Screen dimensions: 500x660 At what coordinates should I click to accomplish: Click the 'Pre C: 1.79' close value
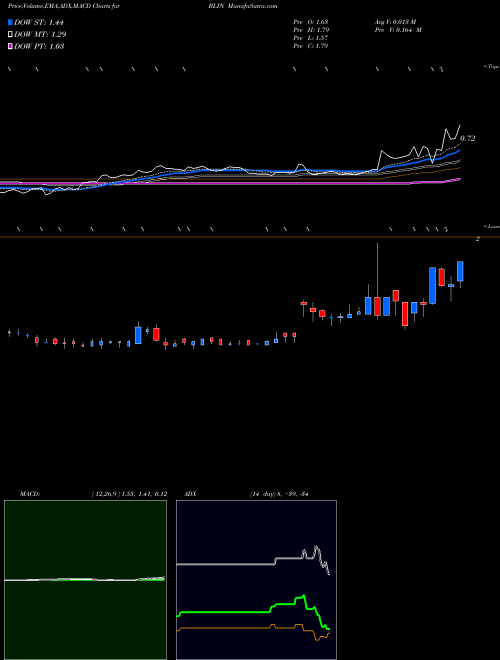[311, 46]
